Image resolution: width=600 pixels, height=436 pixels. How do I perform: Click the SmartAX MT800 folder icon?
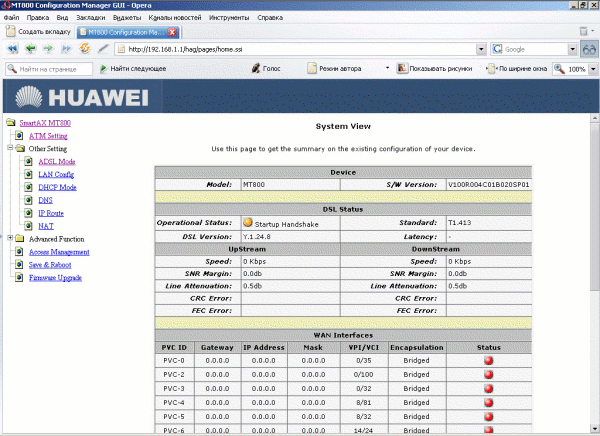11,122
